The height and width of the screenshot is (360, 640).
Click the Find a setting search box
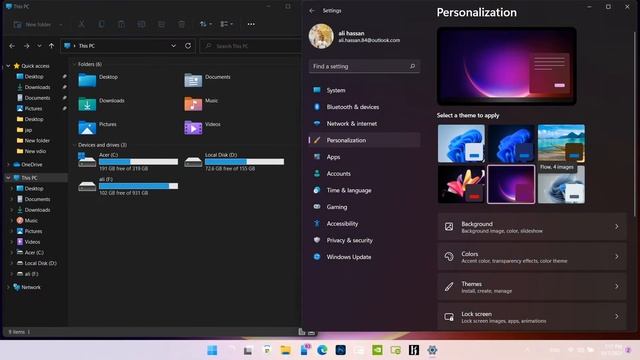coord(364,66)
